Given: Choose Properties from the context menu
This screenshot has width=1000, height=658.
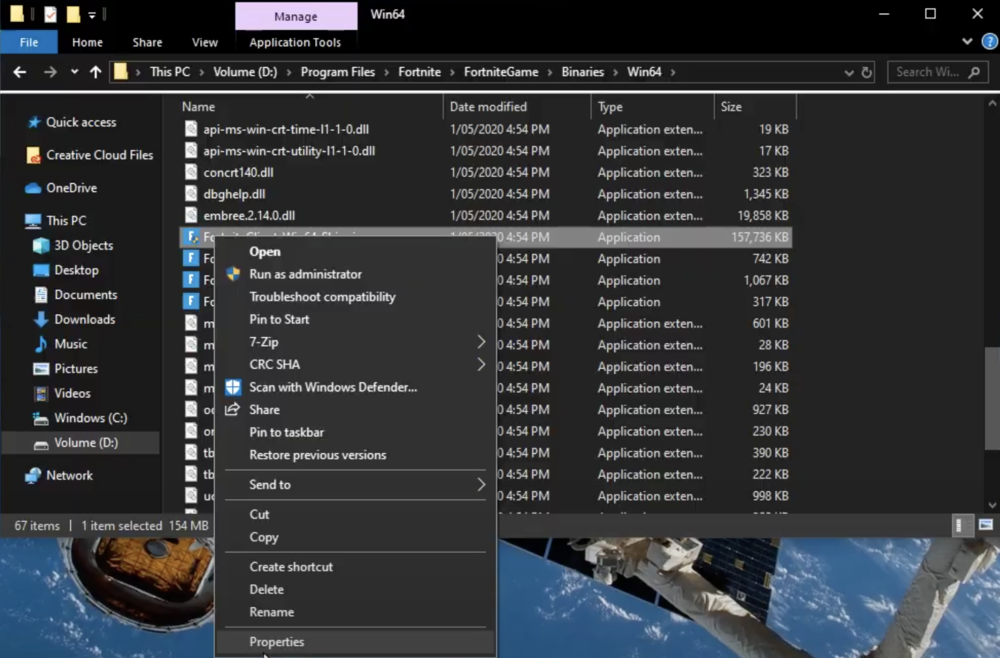Looking at the screenshot, I should tap(277, 642).
